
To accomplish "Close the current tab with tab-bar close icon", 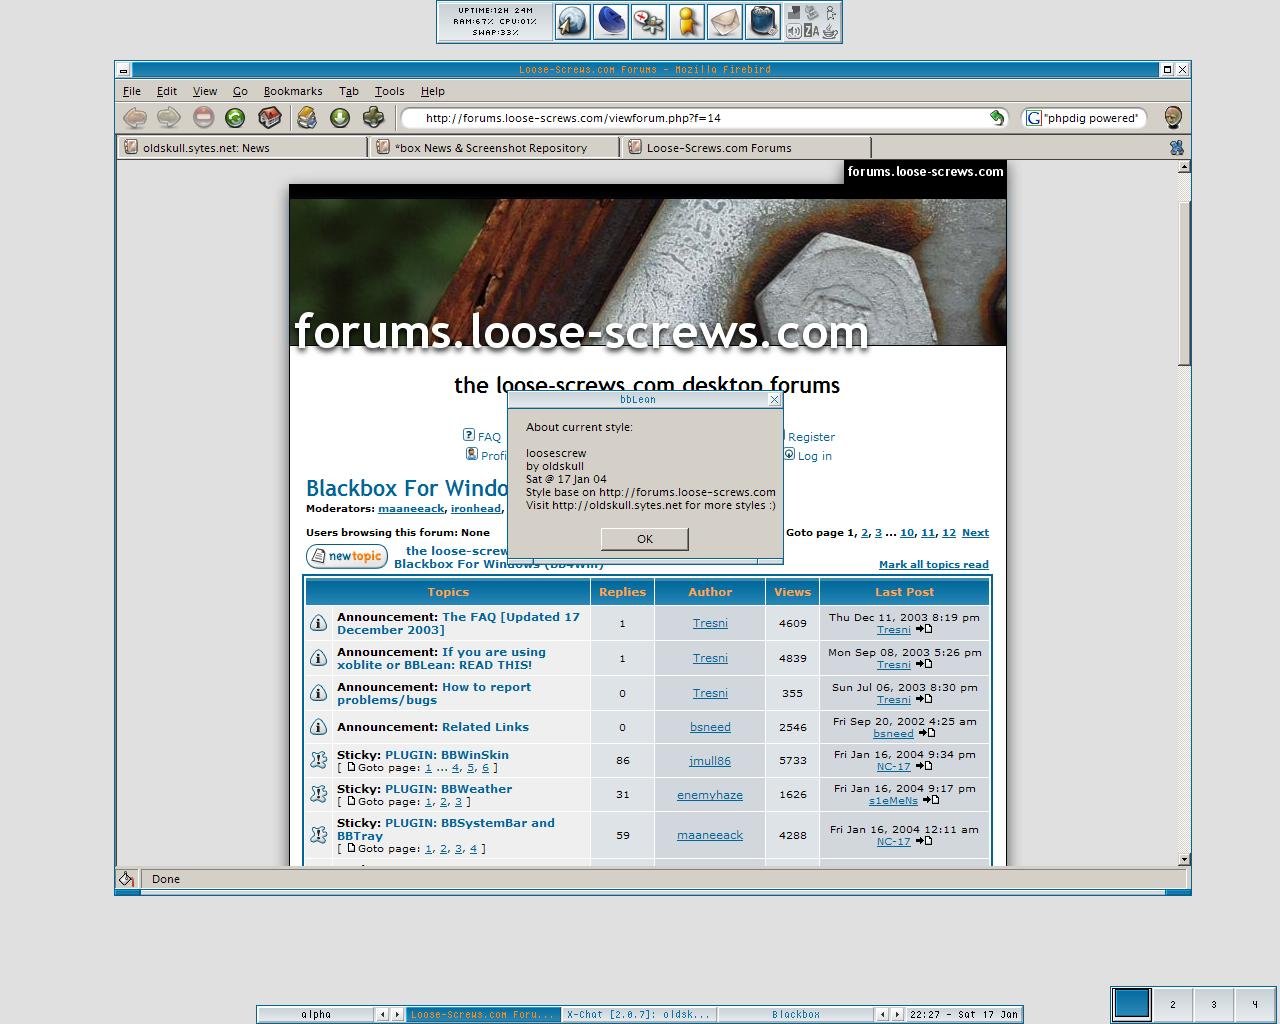I will coord(1177,147).
